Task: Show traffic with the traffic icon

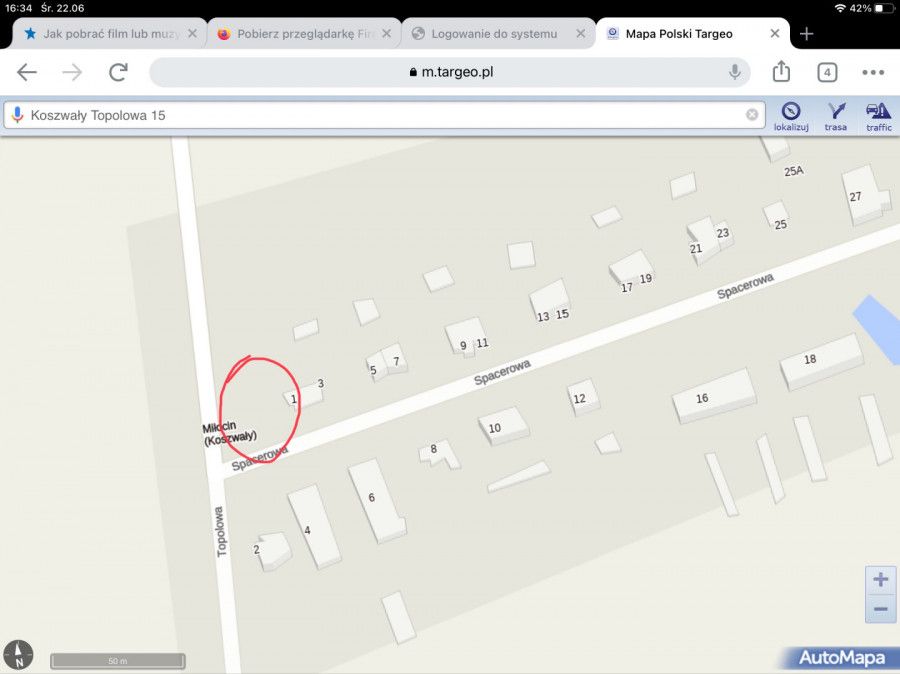Action: (878, 113)
